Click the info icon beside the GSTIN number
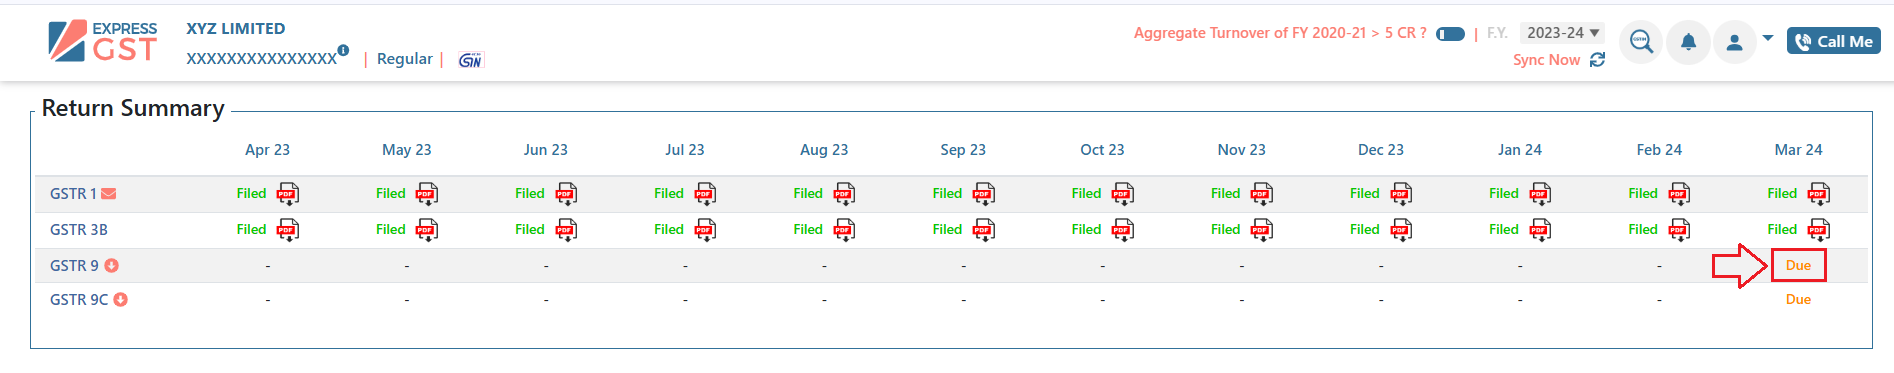The image size is (1894, 373). click(343, 50)
